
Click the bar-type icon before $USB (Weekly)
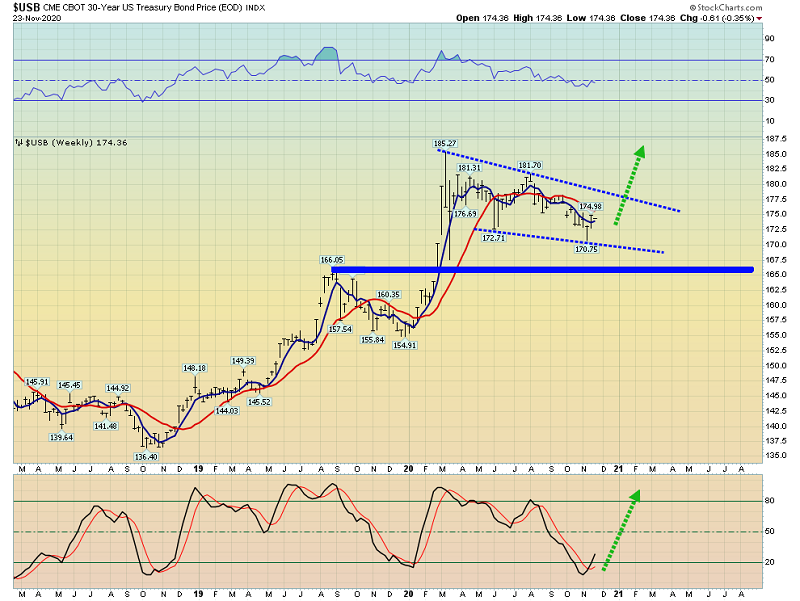tap(19, 143)
